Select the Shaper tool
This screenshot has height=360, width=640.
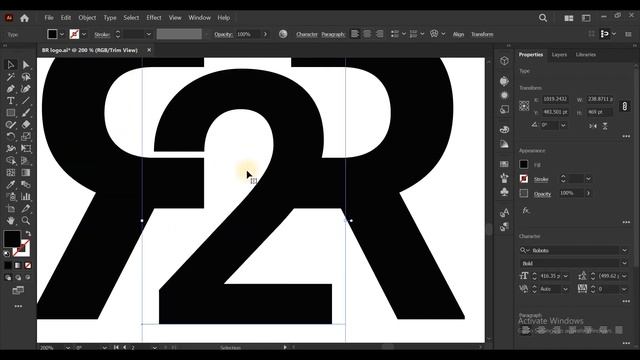pyautogui.click(x=11, y=124)
